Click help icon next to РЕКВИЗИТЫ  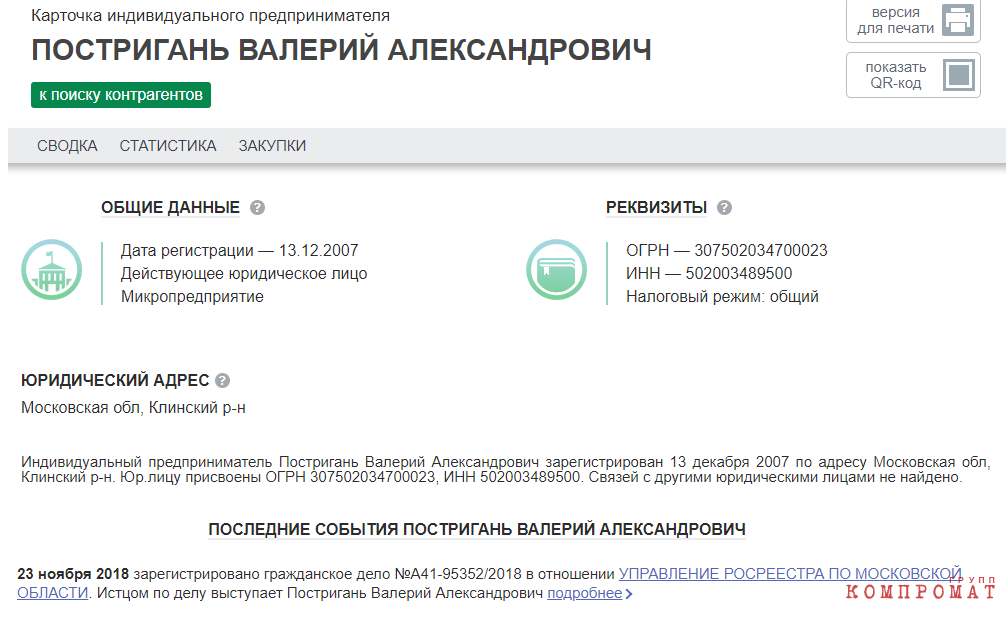pos(724,208)
